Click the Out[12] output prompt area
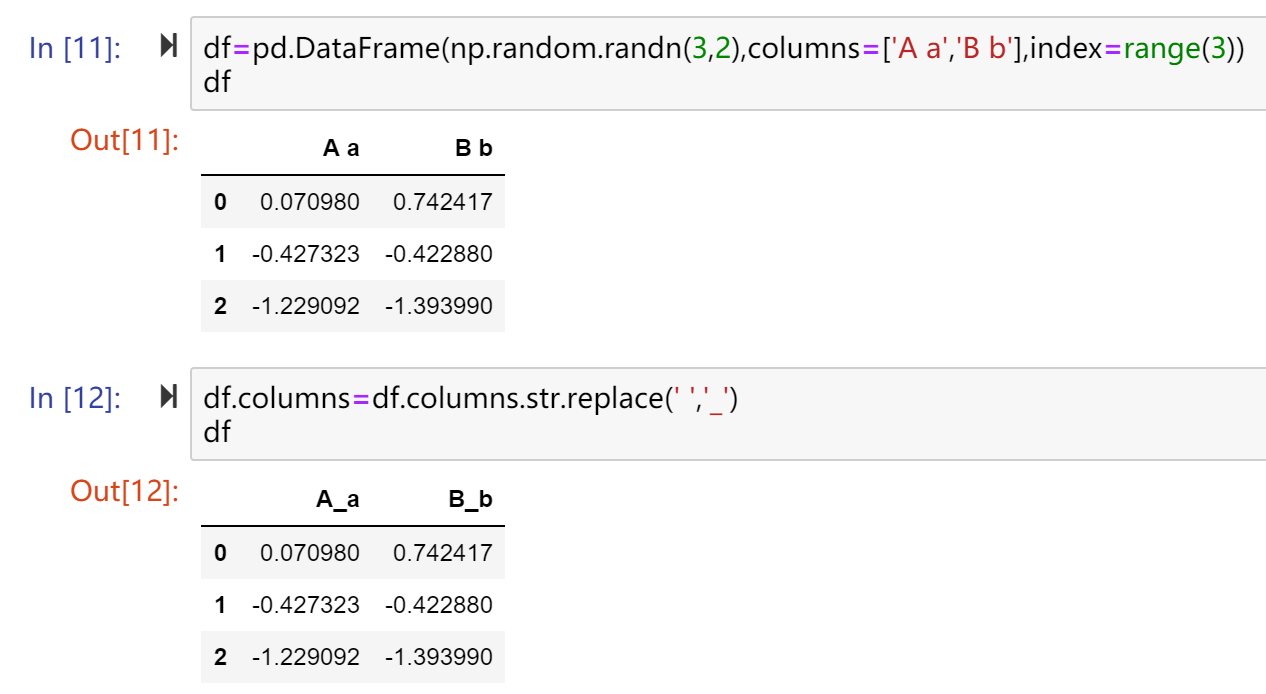 coord(124,491)
